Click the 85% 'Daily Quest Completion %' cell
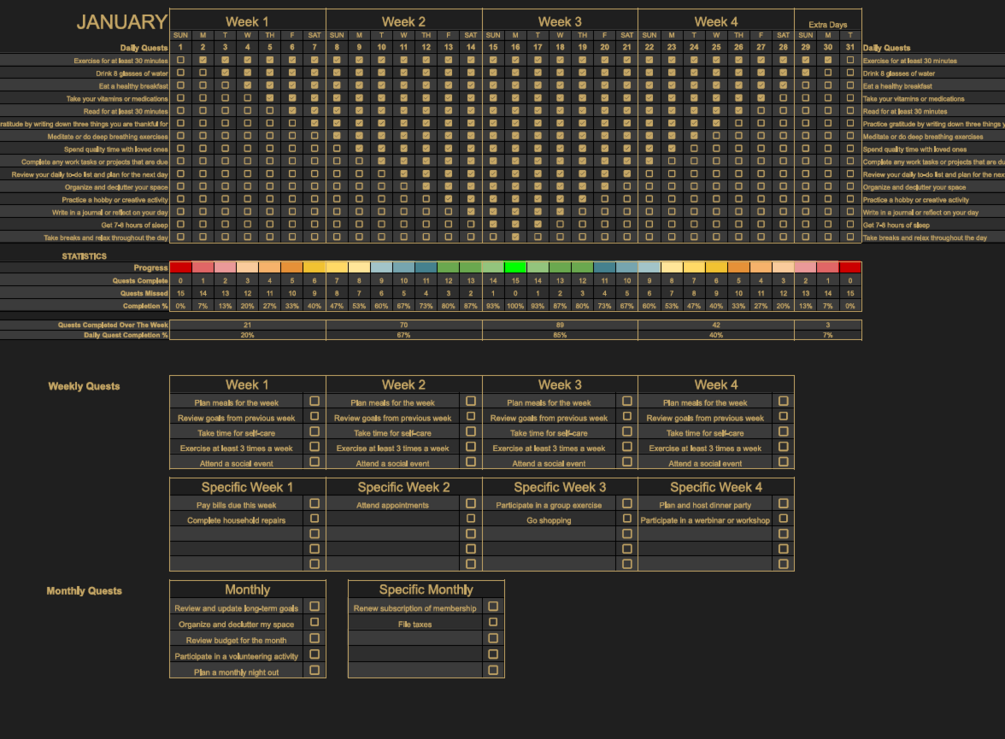 click(x=560, y=335)
